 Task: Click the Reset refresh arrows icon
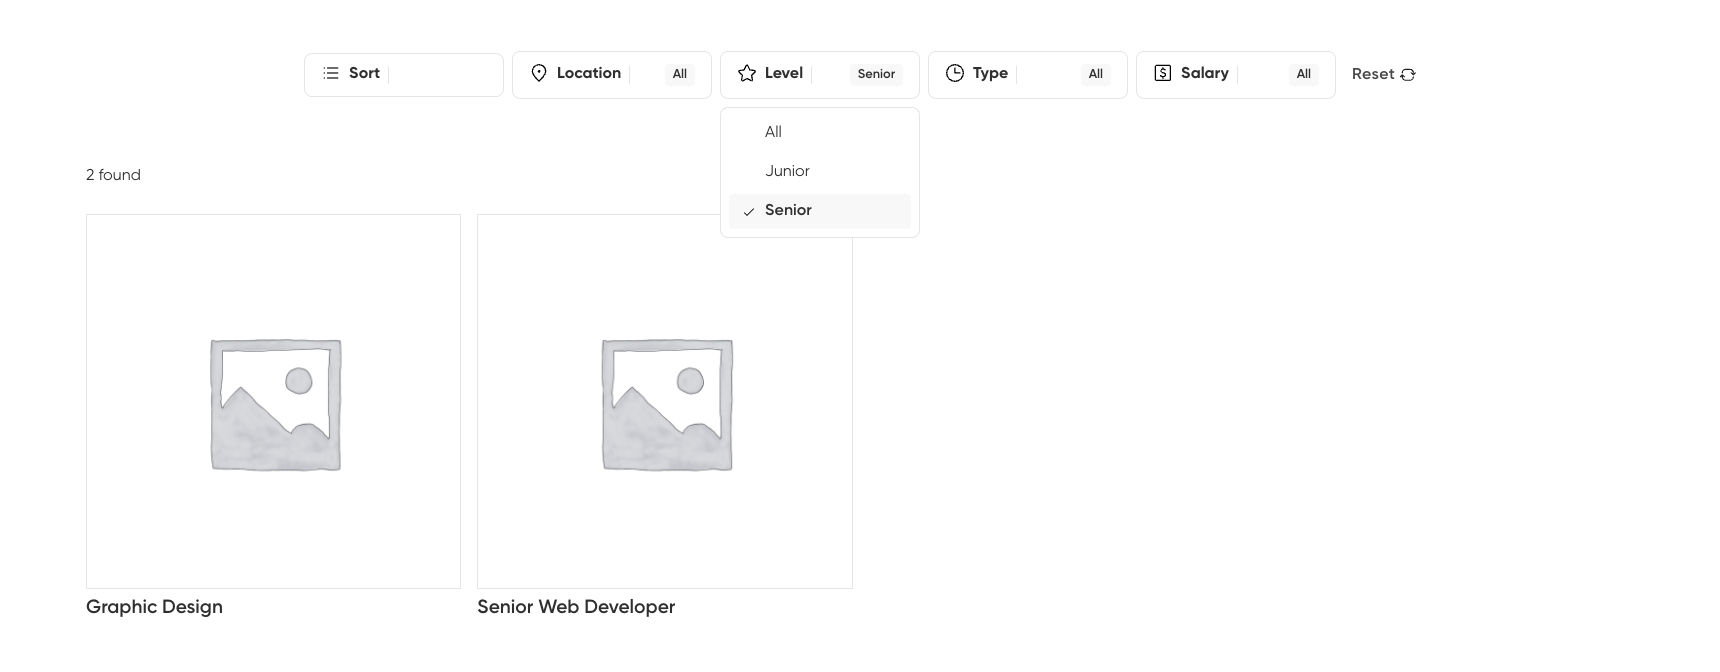(x=1408, y=75)
